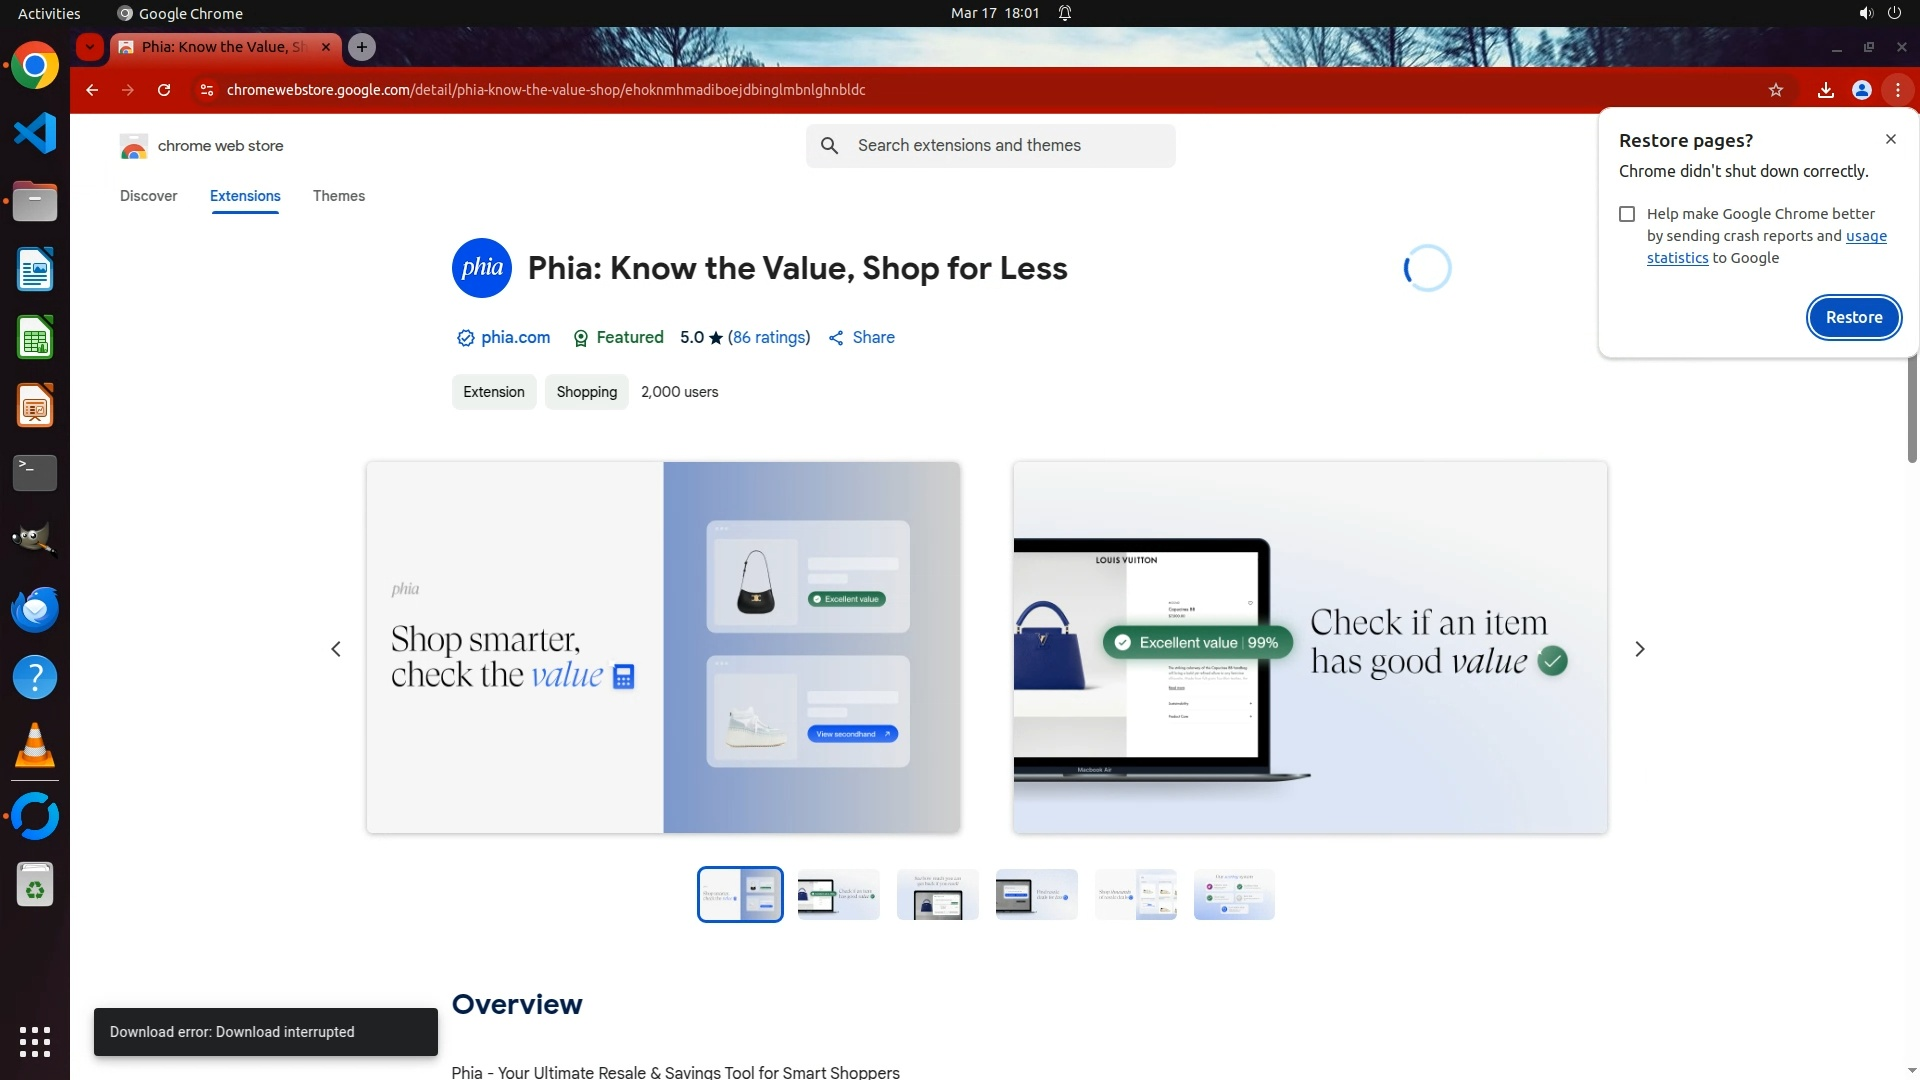This screenshot has height=1080, width=1920.
Task: Enable sending crash reports checkbox
Action: [1627, 214]
